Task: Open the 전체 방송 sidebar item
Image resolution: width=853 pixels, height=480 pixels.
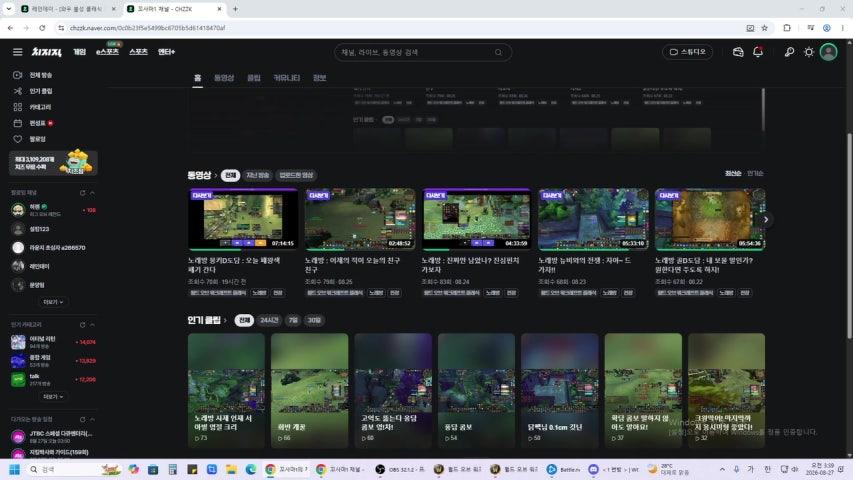Action: (x=34, y=75)
